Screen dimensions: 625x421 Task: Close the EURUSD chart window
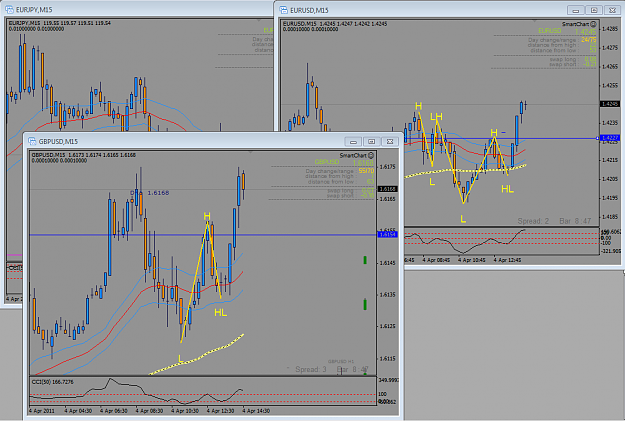point(612,10)
